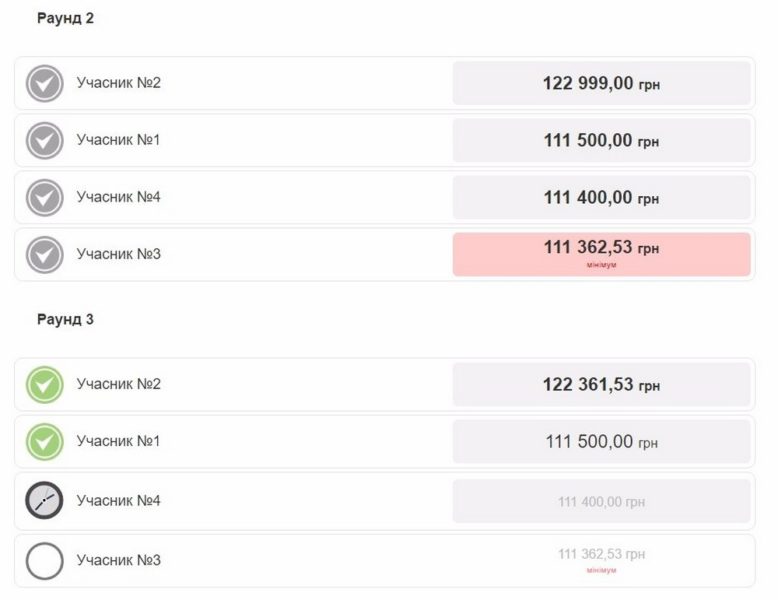The width and height of the screenshot is (778, 600).
Task: Click the Раунд 2 heading
Action: point(66,19)
